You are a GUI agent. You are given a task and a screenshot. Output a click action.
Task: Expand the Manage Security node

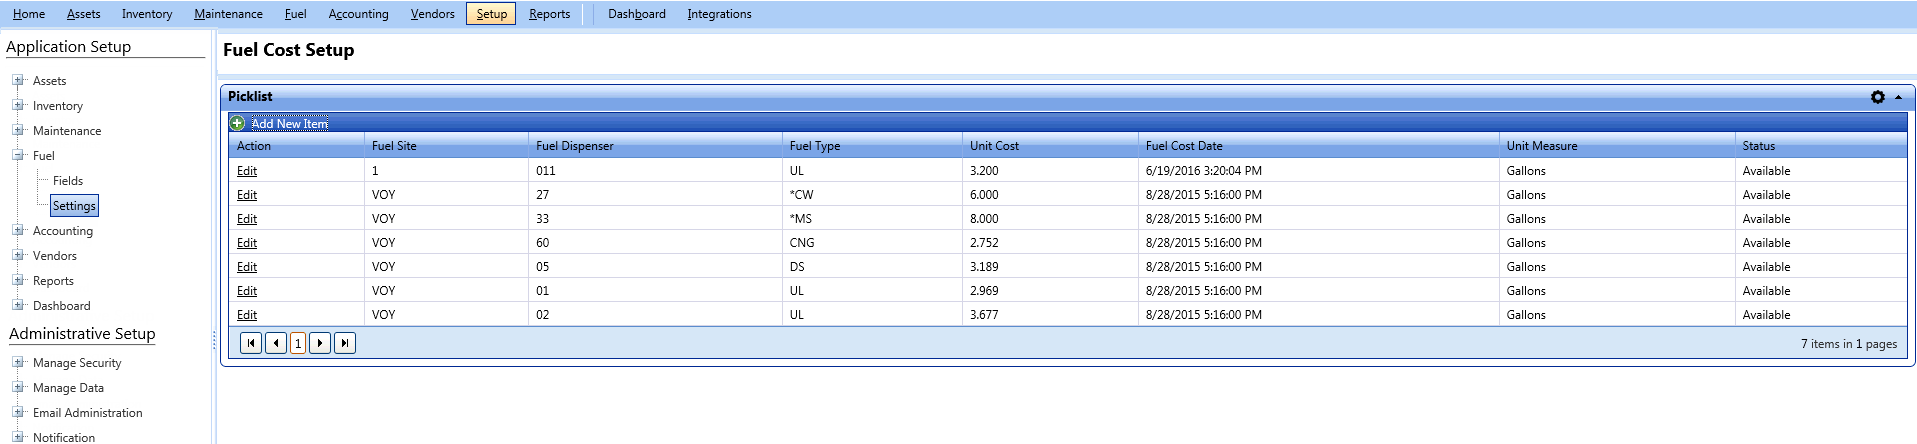click(x=18, y=362)
